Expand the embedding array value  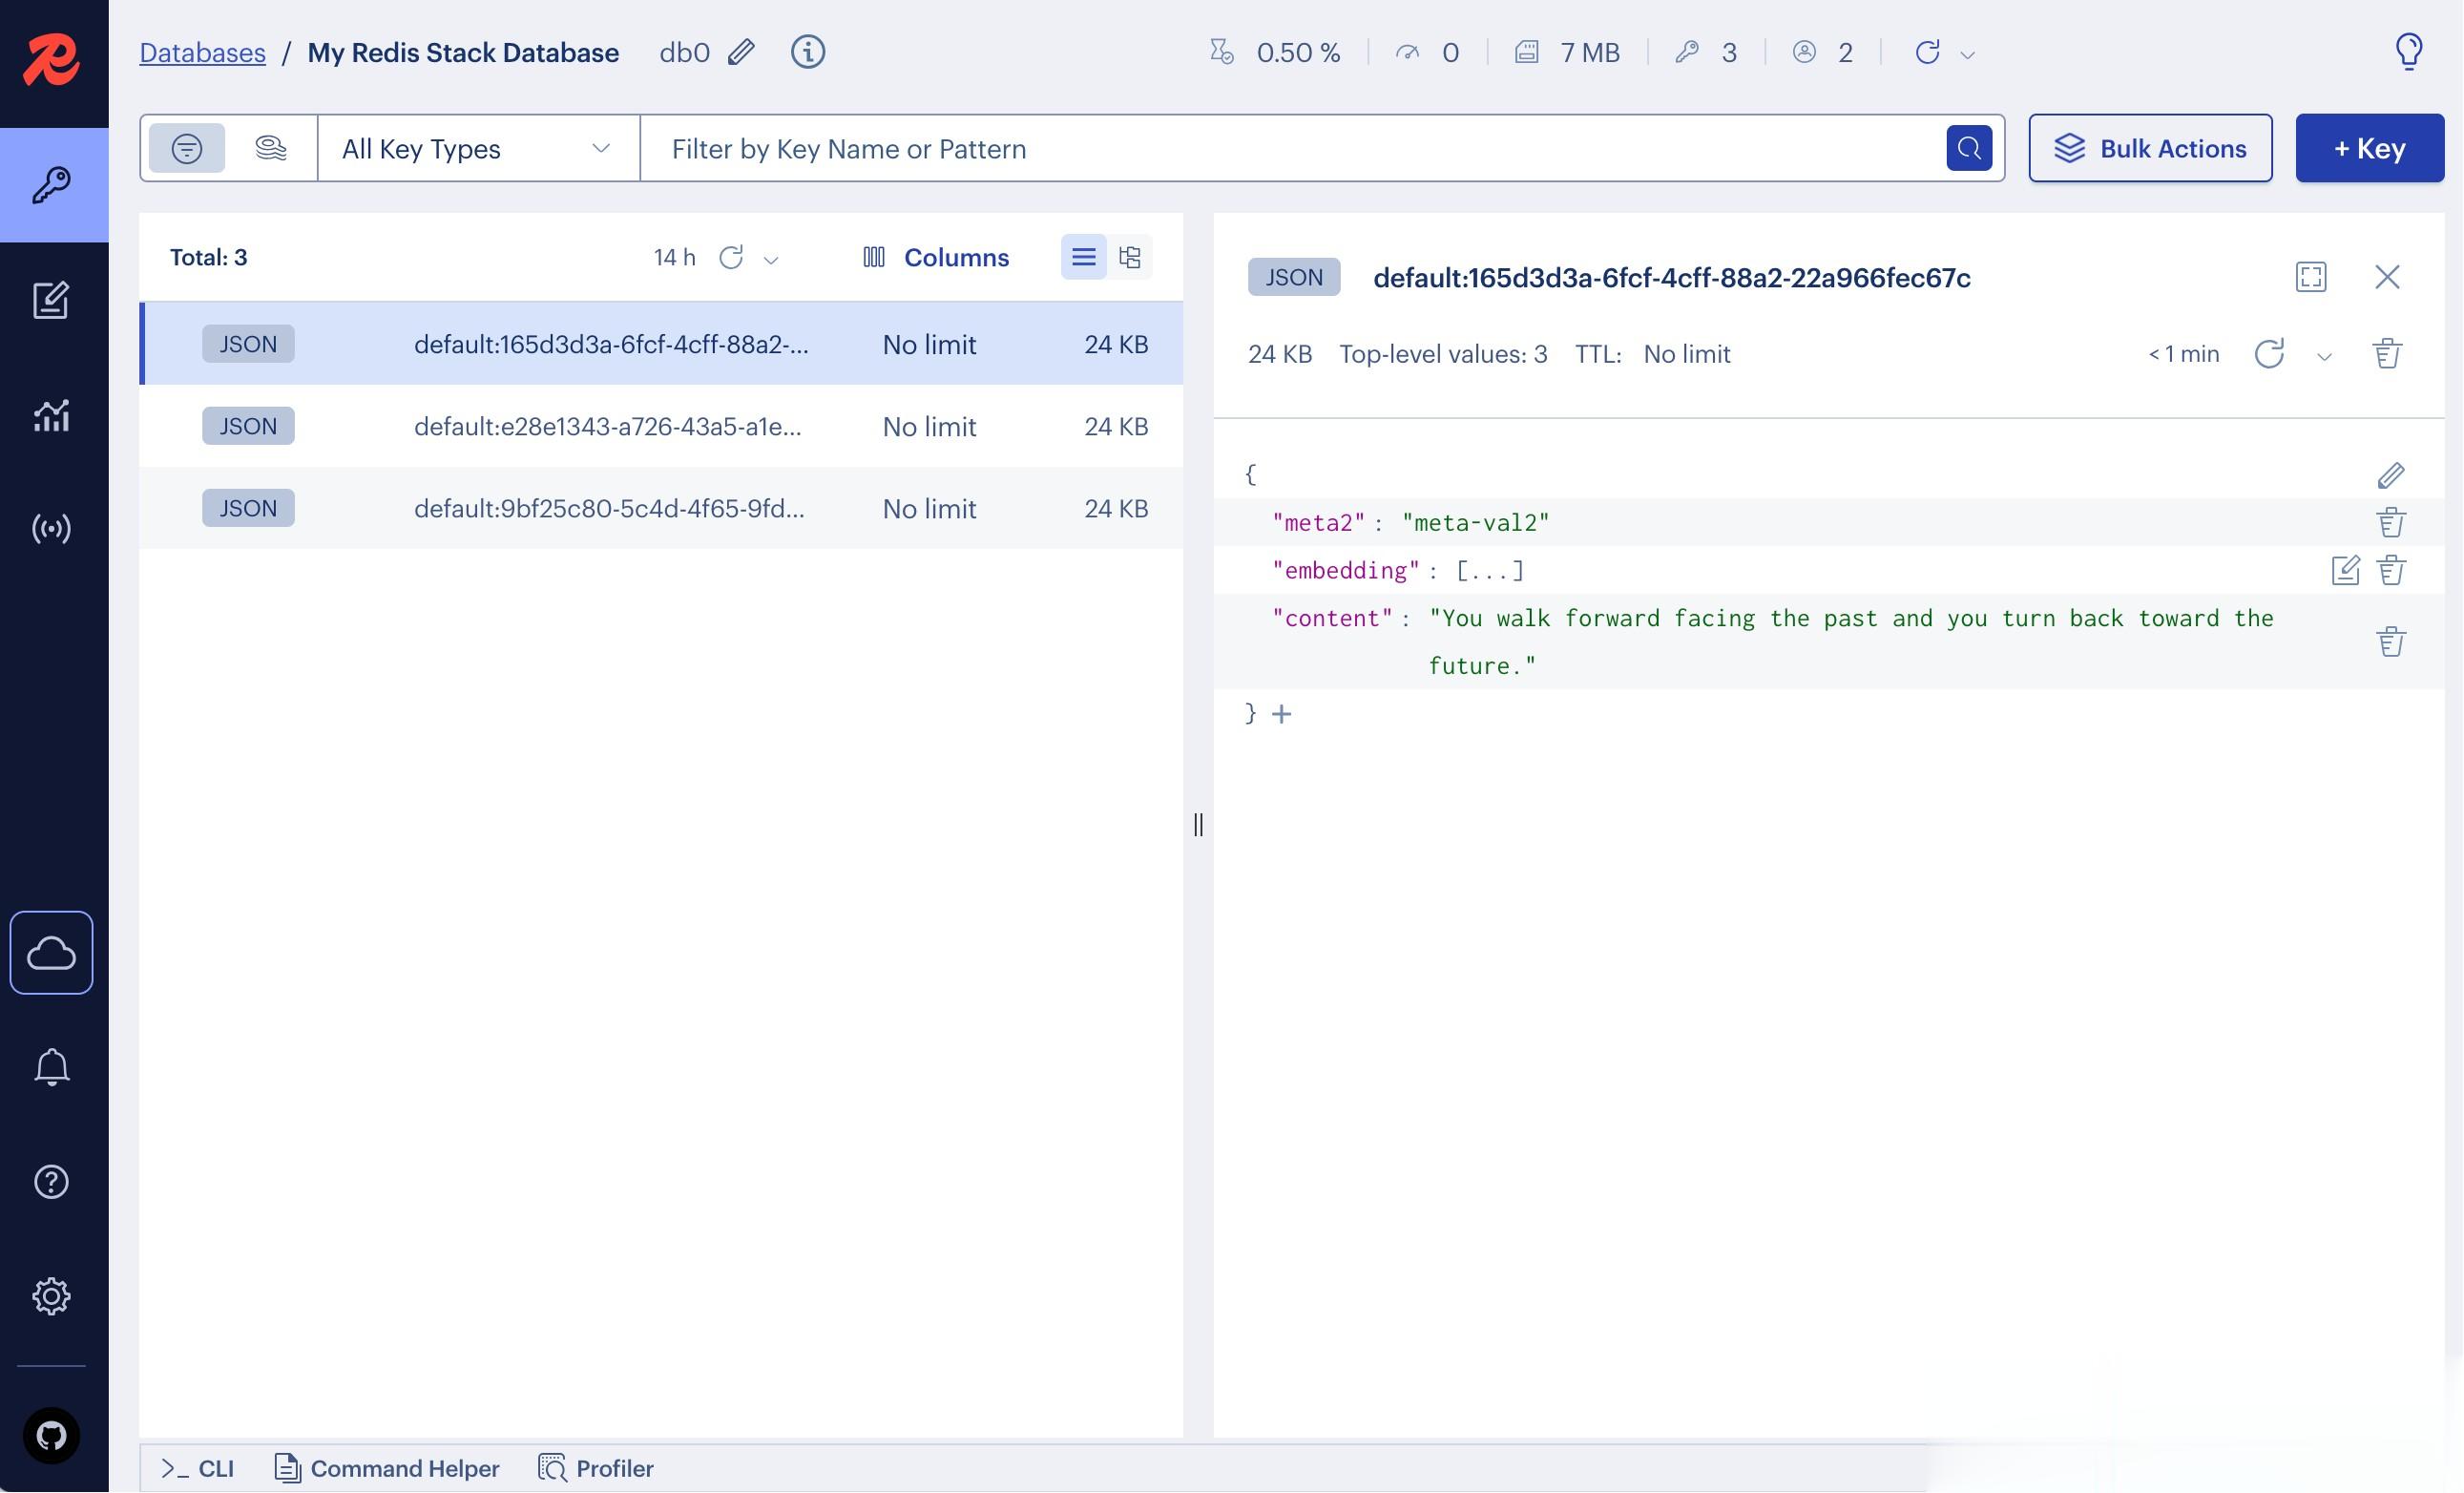click(x=1490, y=570)
